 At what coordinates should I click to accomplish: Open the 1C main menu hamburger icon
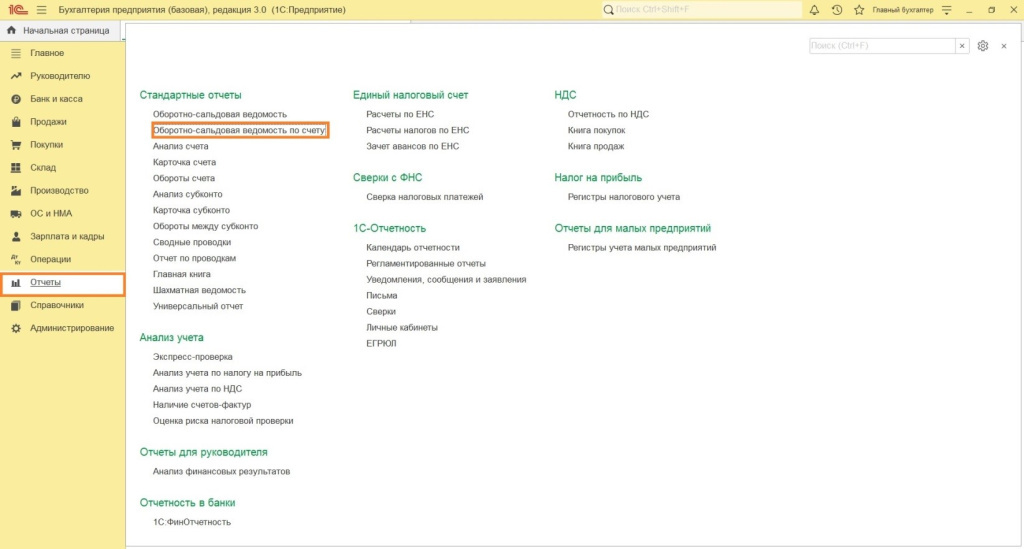[x=42, y=10]
